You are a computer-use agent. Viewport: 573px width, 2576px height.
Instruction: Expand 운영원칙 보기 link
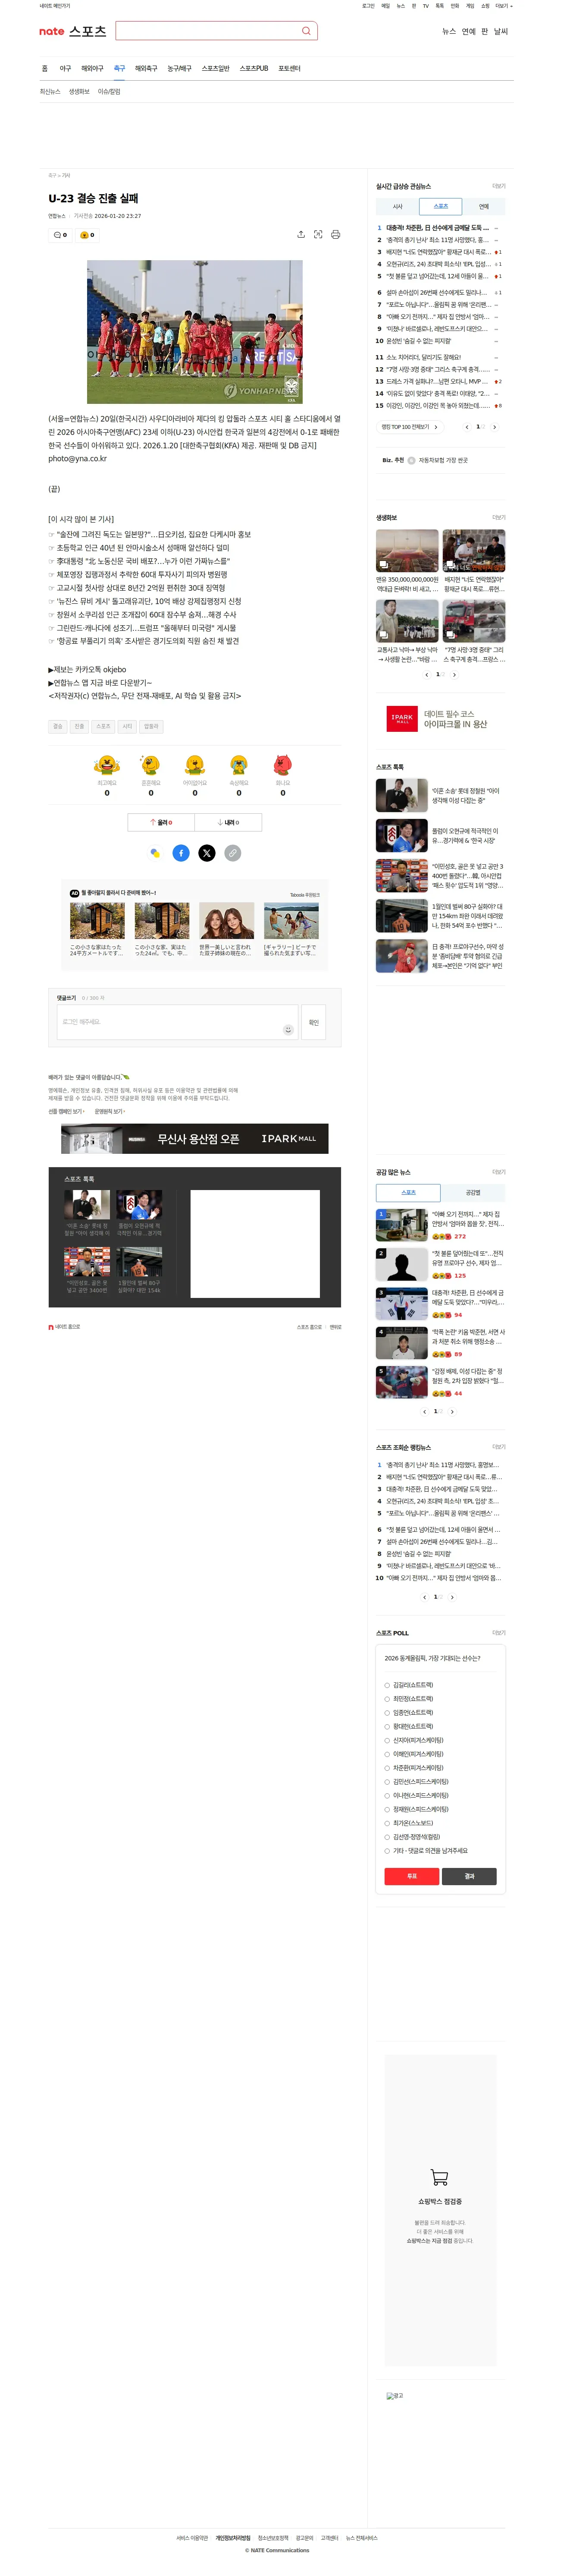click(110, 1111)
